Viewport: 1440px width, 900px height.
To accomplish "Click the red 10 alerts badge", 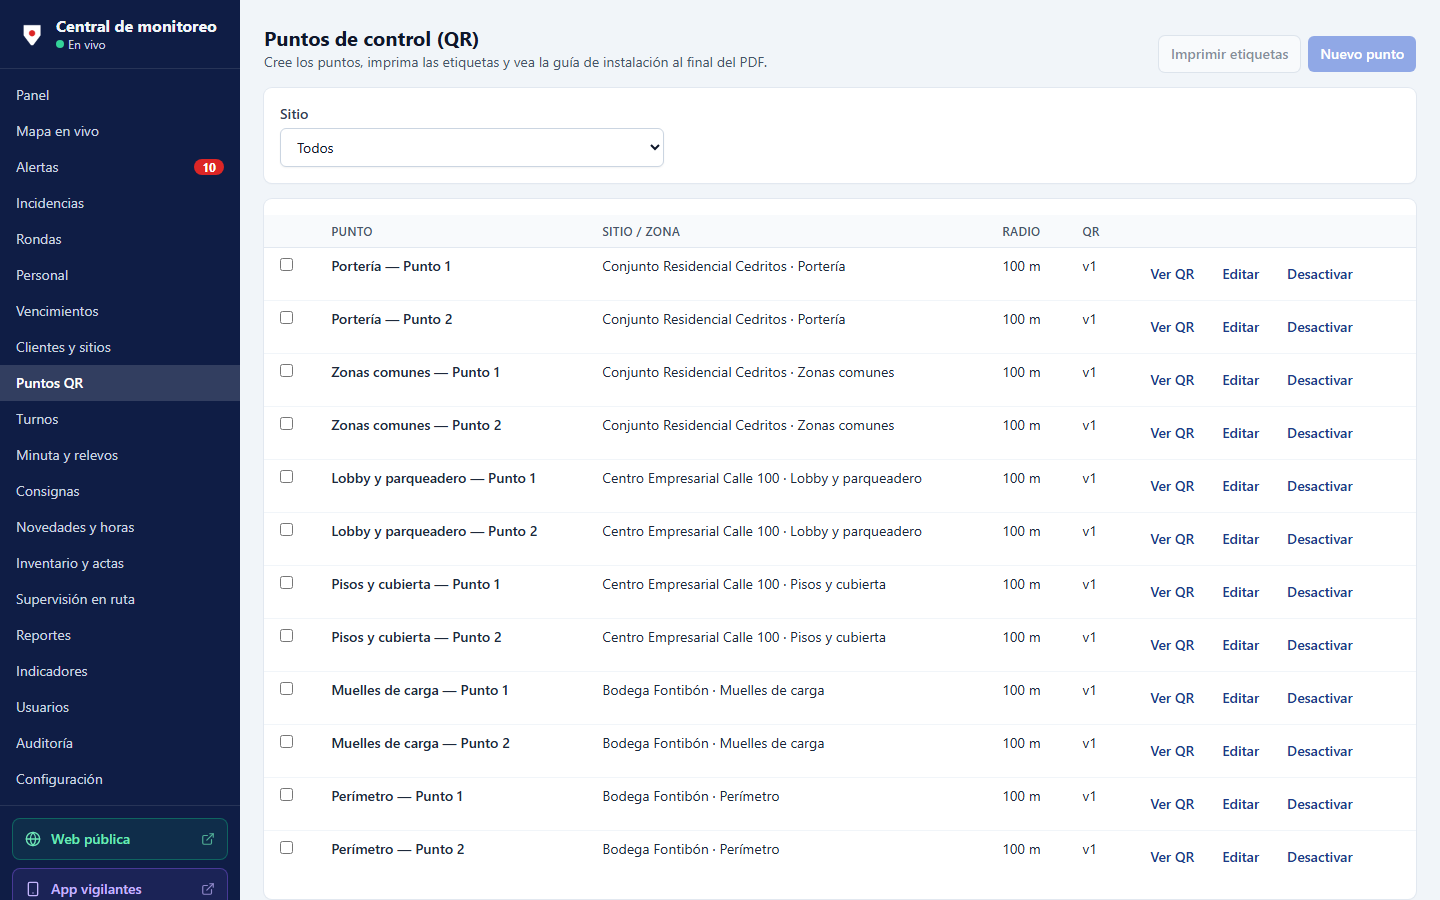I will [x=209, y=167].
